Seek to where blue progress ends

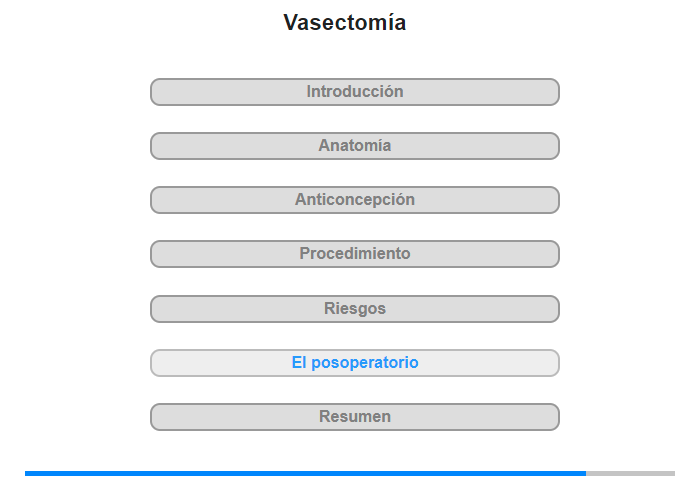point(586,473)
